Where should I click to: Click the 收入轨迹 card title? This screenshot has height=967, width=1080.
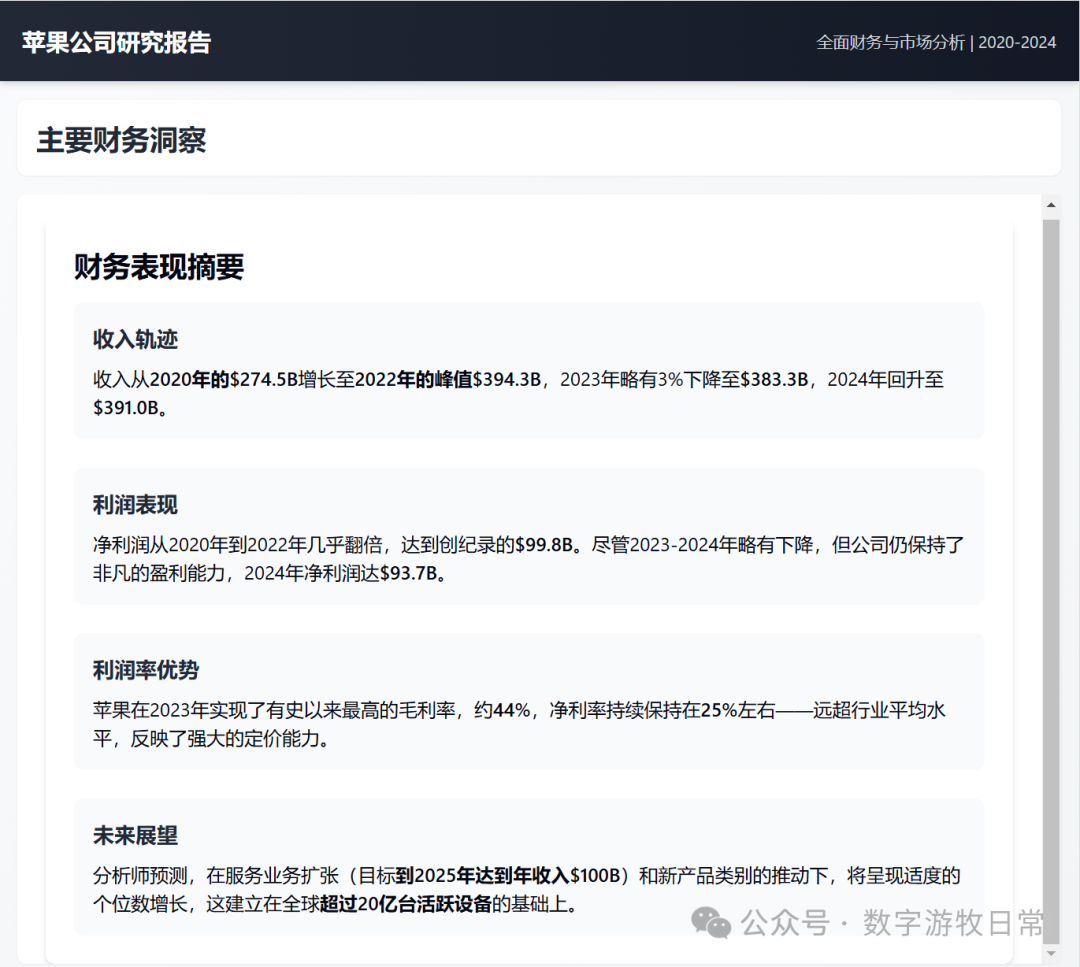pos(136,339)
